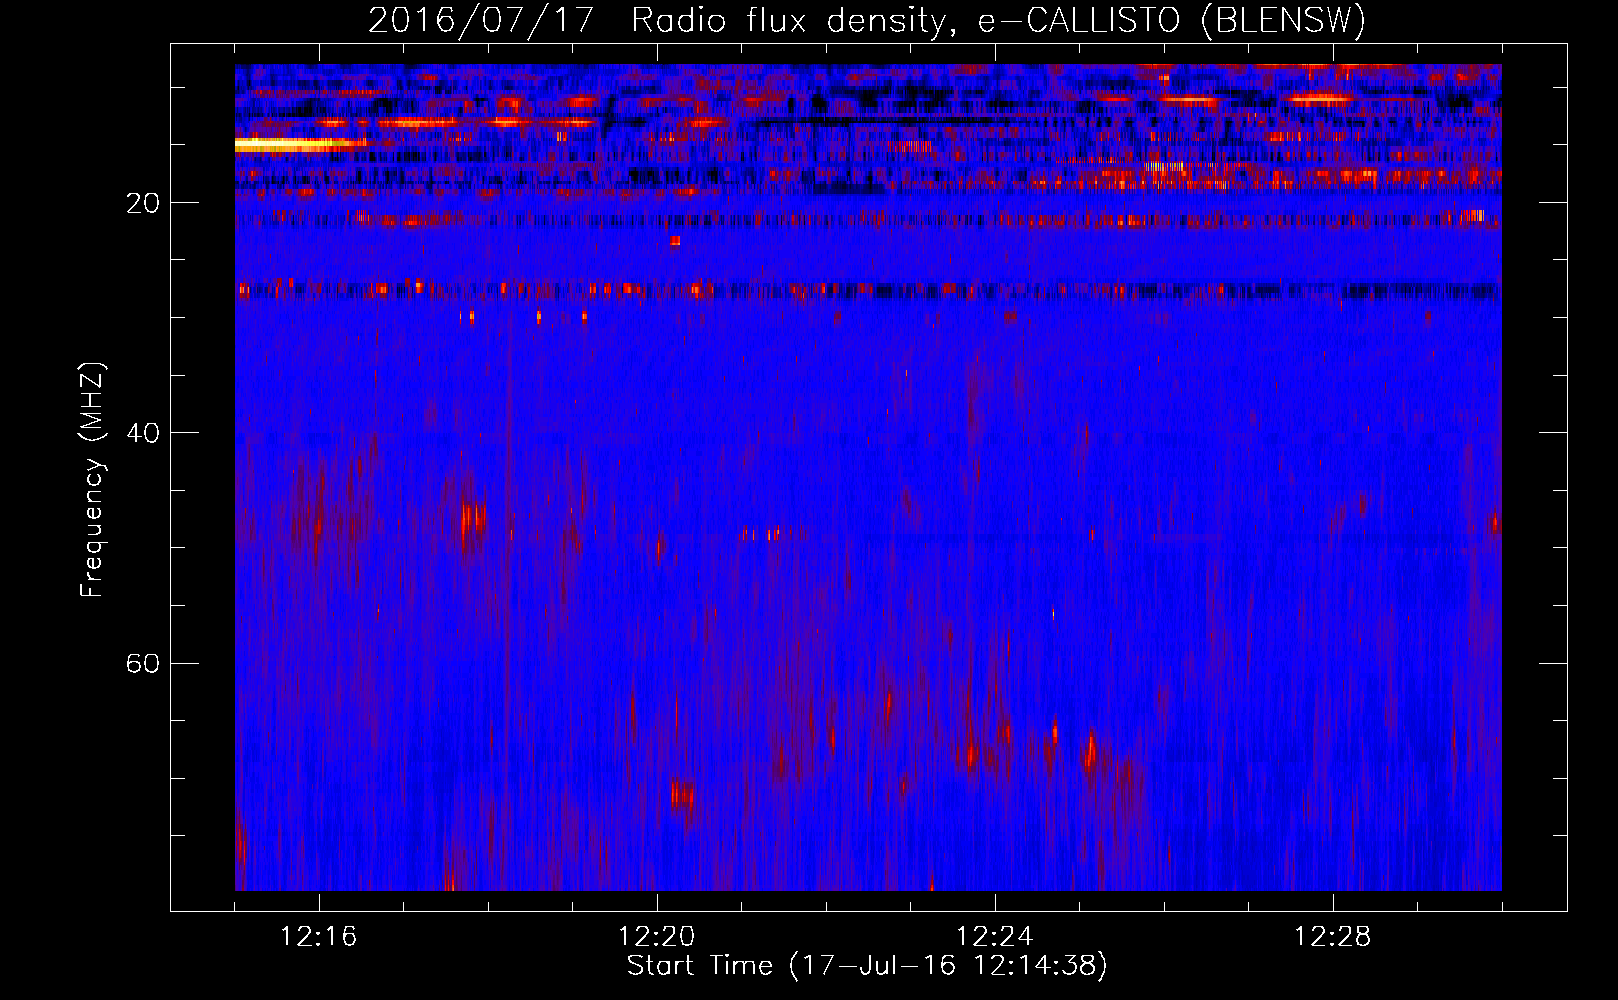Click the plot title "Radio flux density, e-CALLISTO (BLENSW)"
The width and height of the screenshot is (1618, 1000).
(998, 21)
